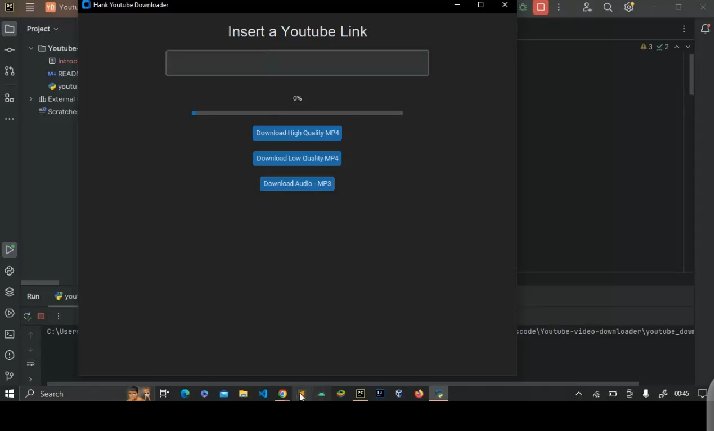The height and width of the screenshot is (431, 714).
Task: Click the Windows taskbar search box
Action: point(87,394)
